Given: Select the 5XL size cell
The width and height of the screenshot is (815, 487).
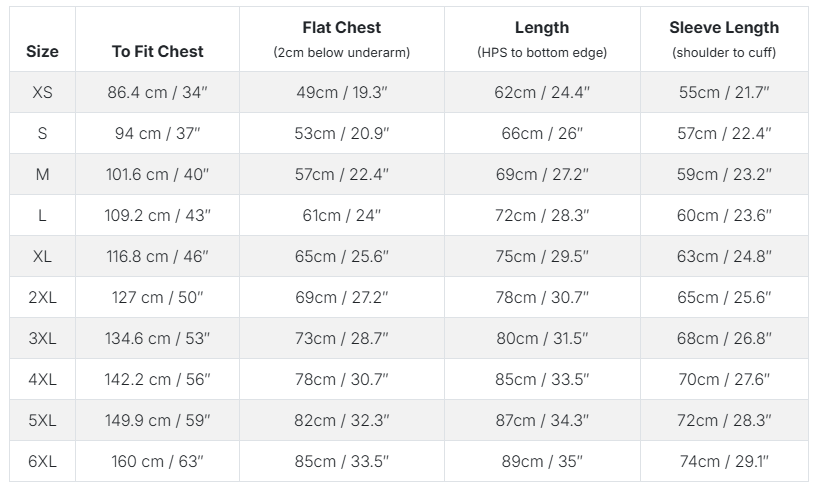Looking at the screenshot, I should tap(42, 420).
